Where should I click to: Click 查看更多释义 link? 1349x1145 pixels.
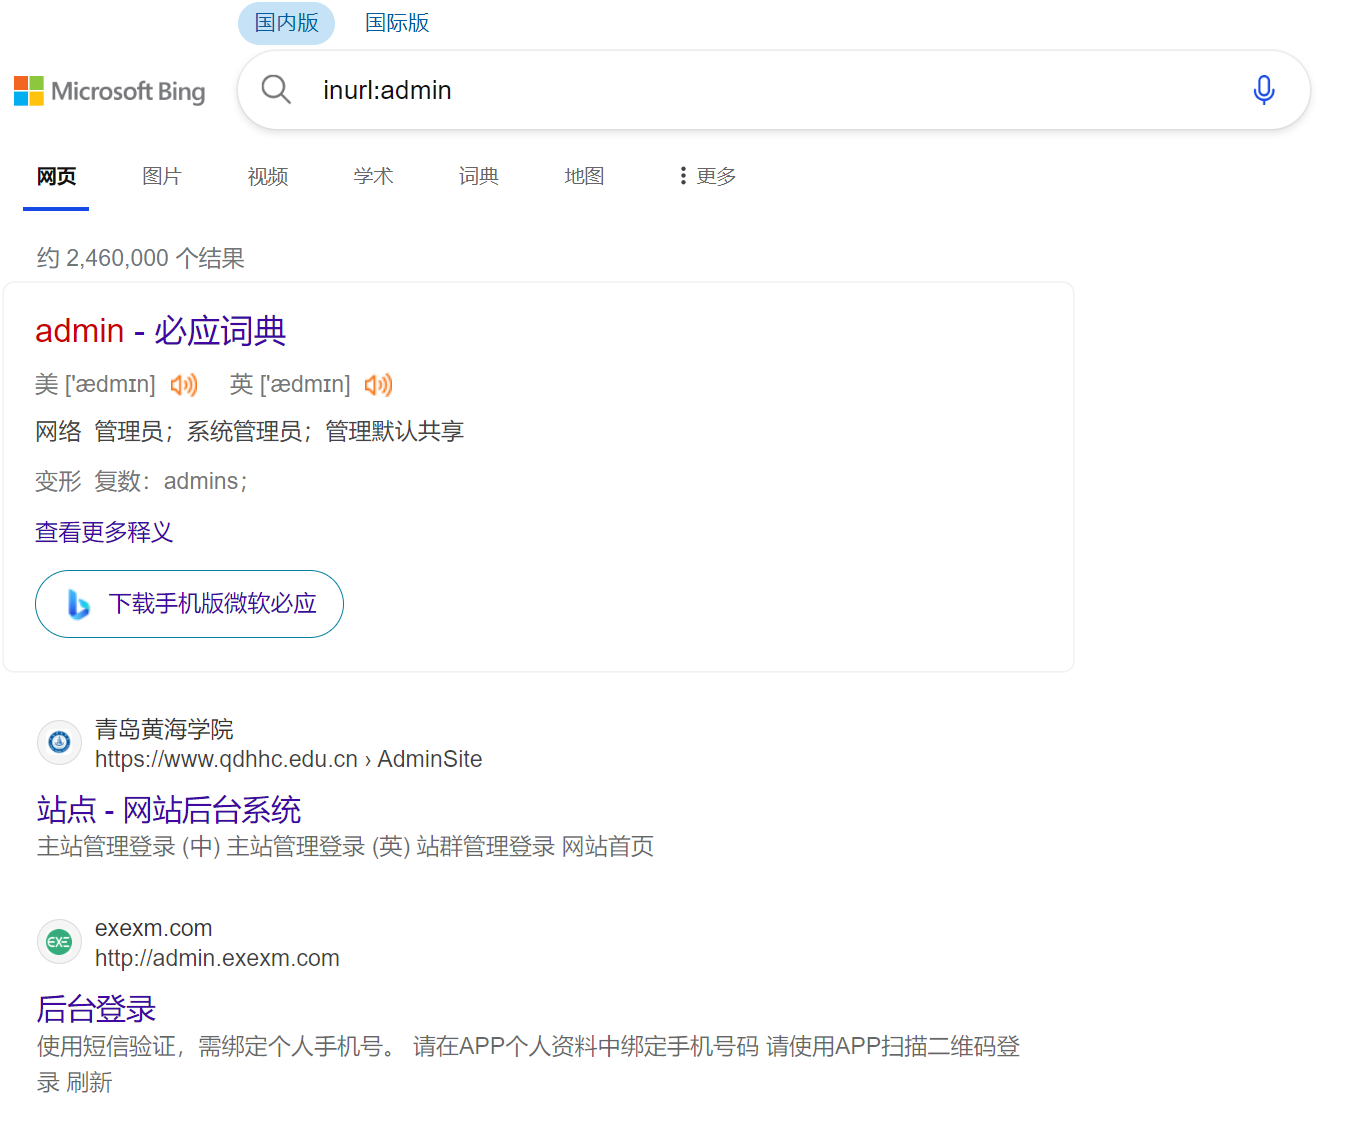(x=104, y=532)
